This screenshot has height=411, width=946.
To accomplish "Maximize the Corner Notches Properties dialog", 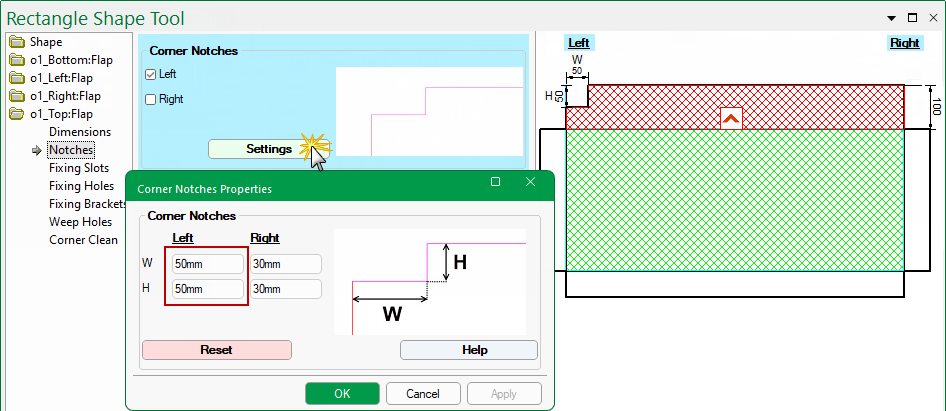I will coord(495,182).
